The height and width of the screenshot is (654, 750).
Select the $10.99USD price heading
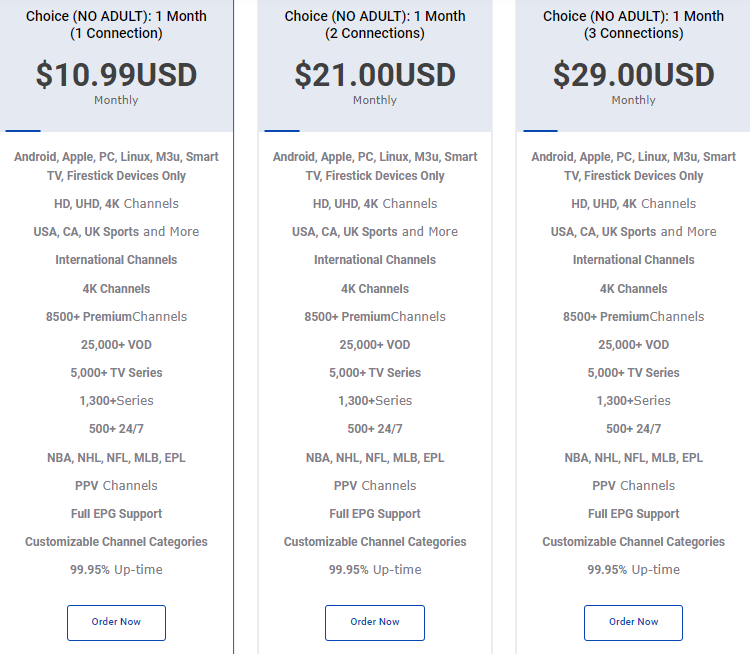116,75
